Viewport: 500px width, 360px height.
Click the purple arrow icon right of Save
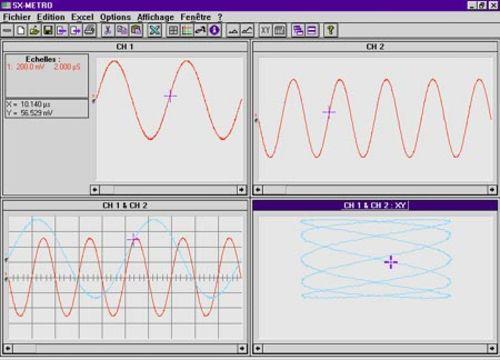point(62,30)
